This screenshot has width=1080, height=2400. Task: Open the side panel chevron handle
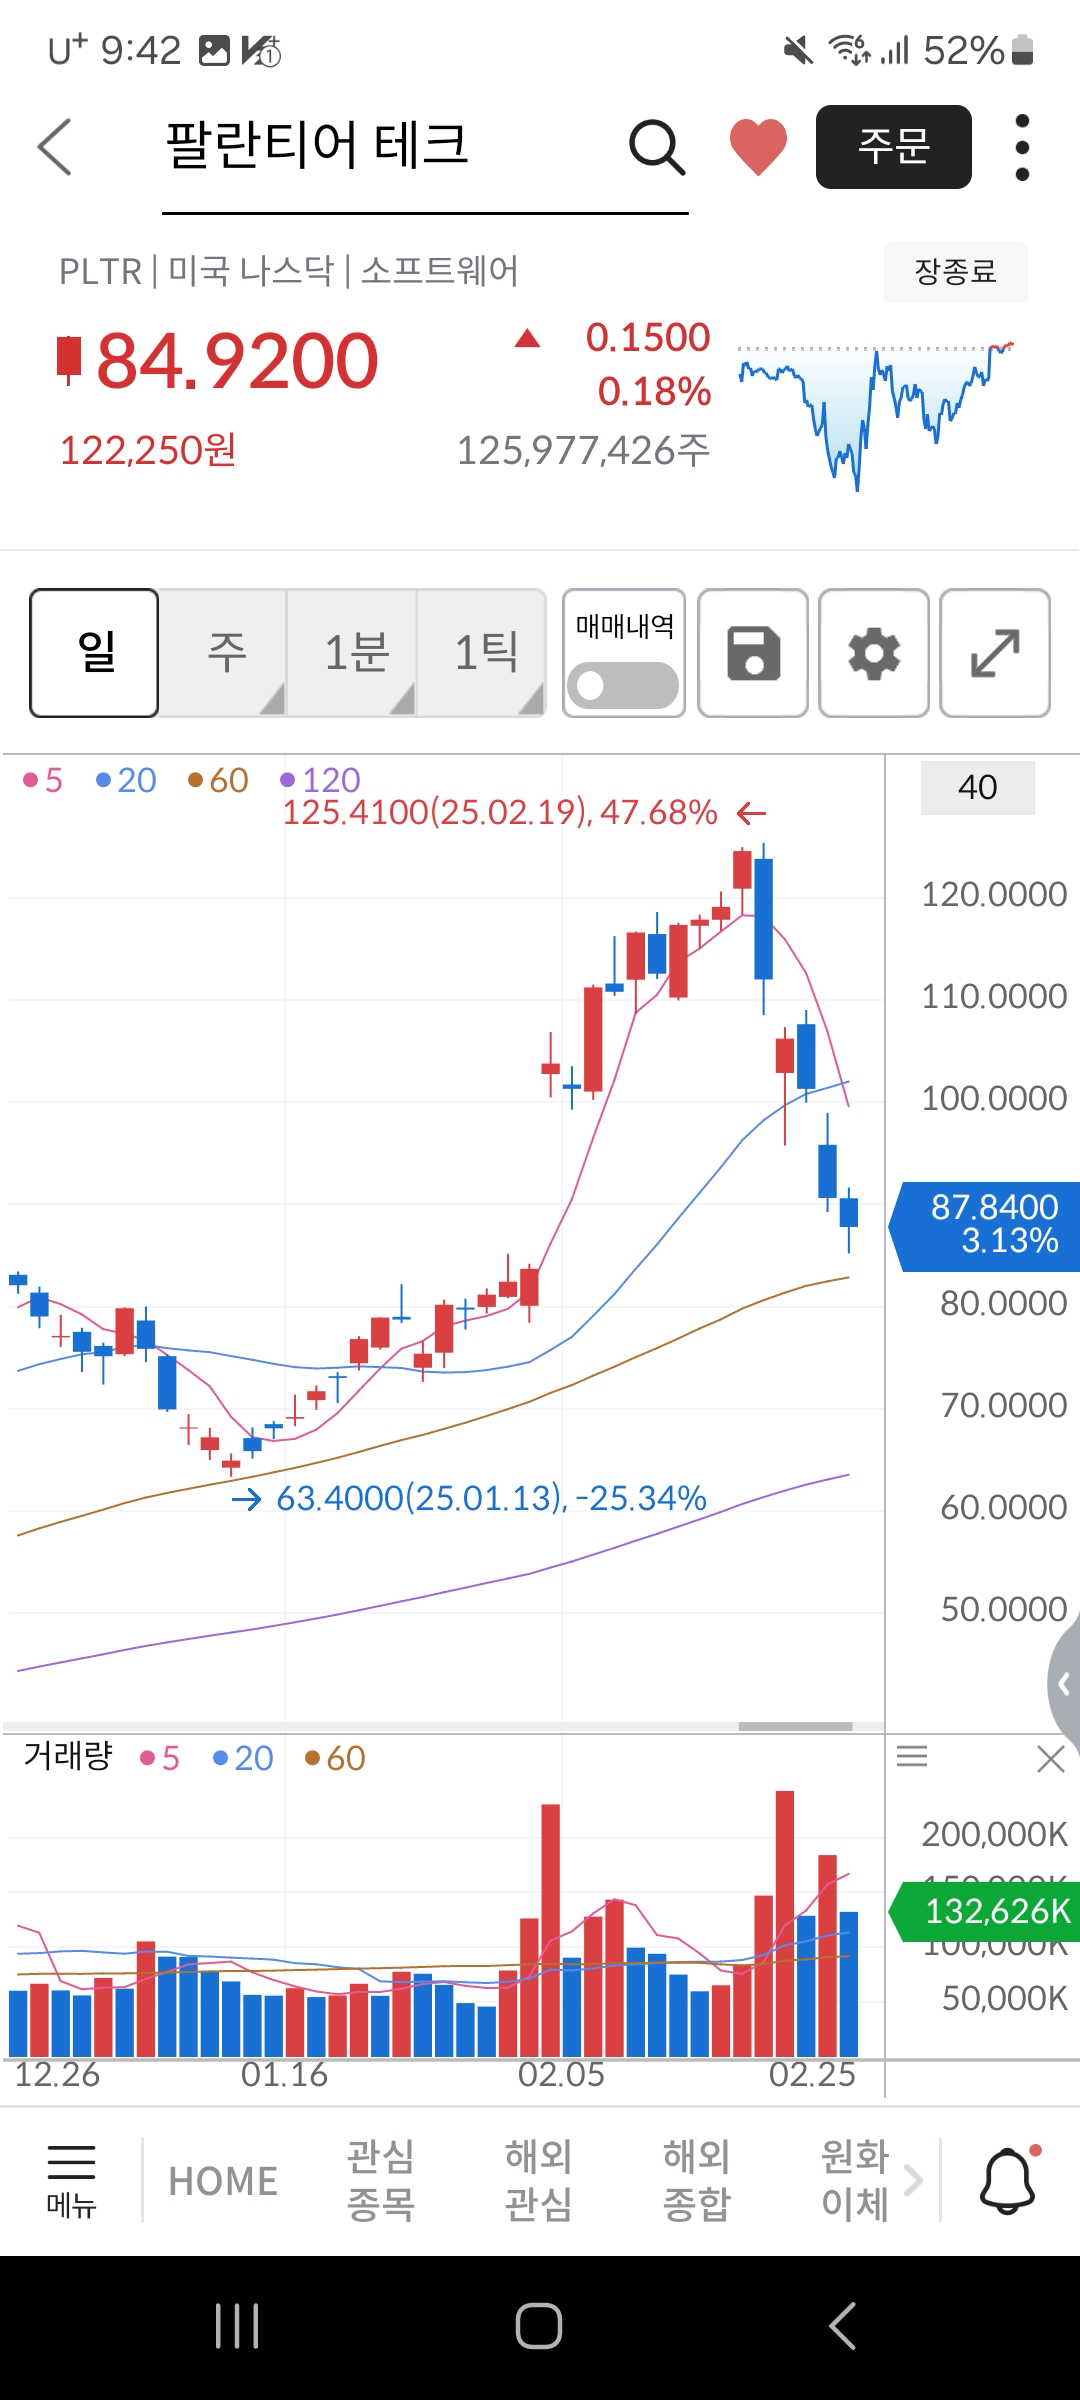pyautogui.click(x=1064, y=1684)
